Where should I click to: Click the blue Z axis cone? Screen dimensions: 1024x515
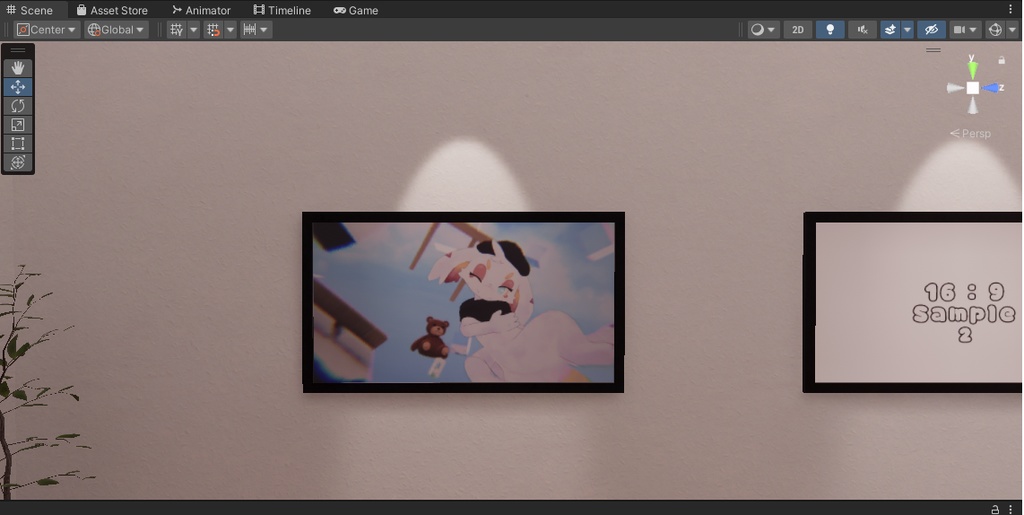tap(992, 87)
